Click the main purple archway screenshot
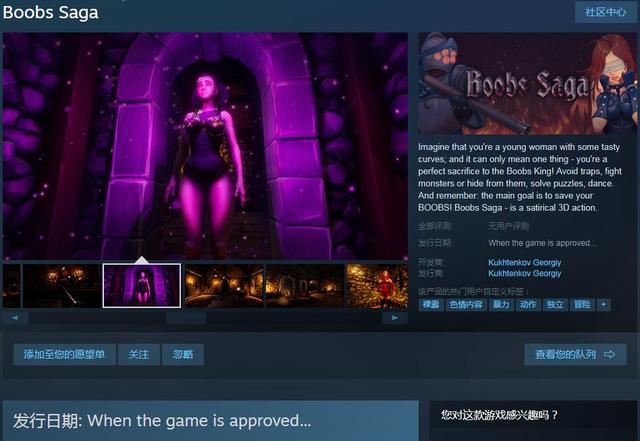This screenshot has height=441, width=640. click(x=205, y=146)
